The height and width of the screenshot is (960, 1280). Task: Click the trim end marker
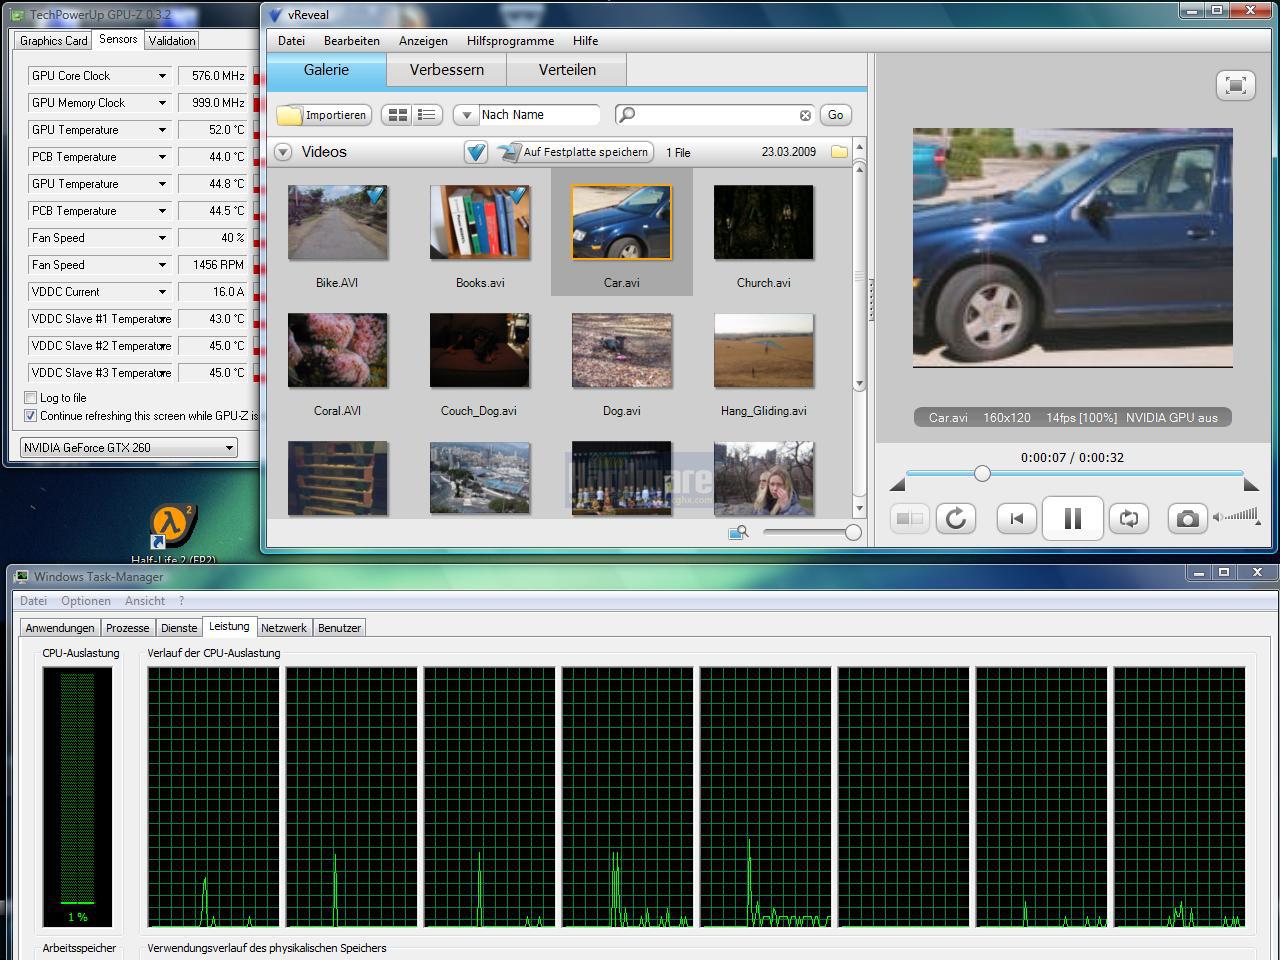[x=1250, y=485]
